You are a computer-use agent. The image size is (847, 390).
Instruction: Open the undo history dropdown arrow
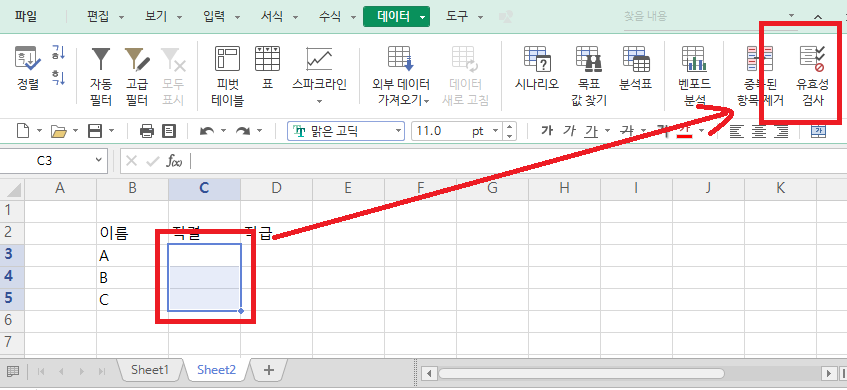(x=223, y=131)
